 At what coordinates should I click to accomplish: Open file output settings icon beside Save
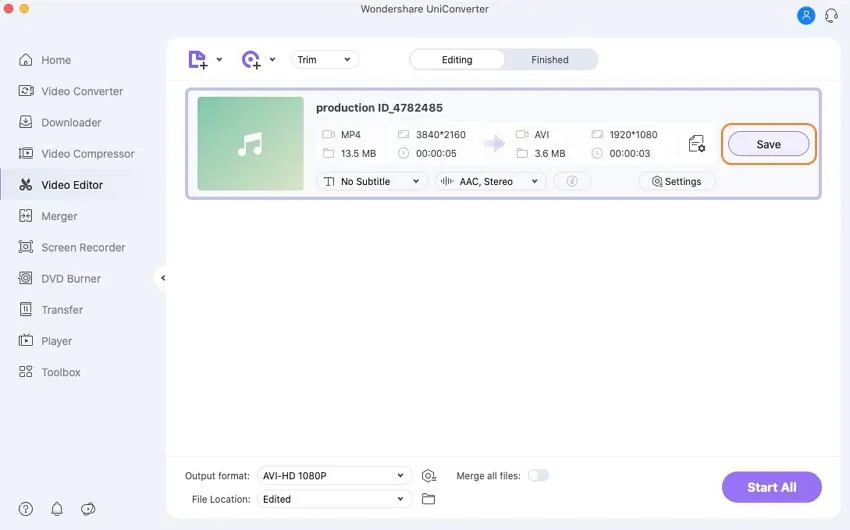coord(697,144)
